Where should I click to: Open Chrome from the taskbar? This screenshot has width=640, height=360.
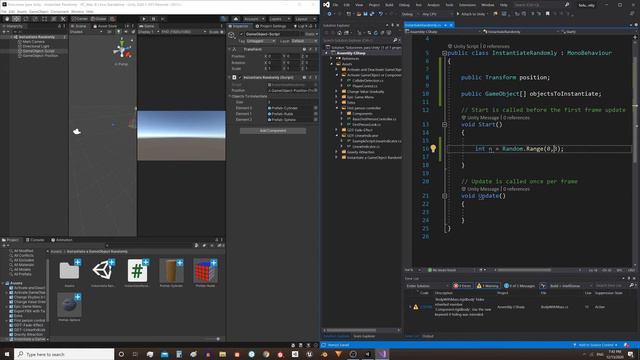266,354
